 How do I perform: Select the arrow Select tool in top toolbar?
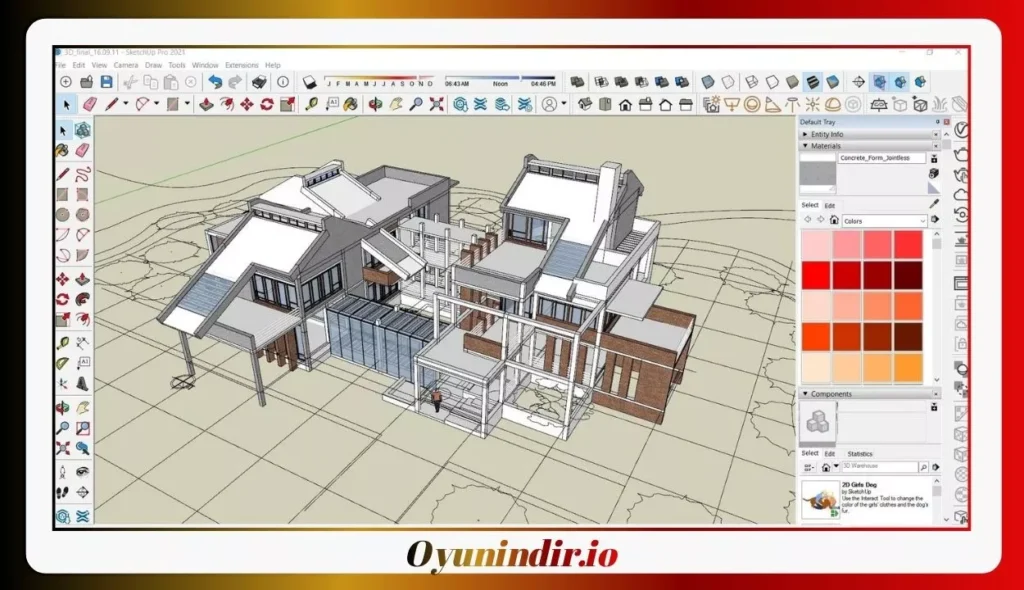66,105
